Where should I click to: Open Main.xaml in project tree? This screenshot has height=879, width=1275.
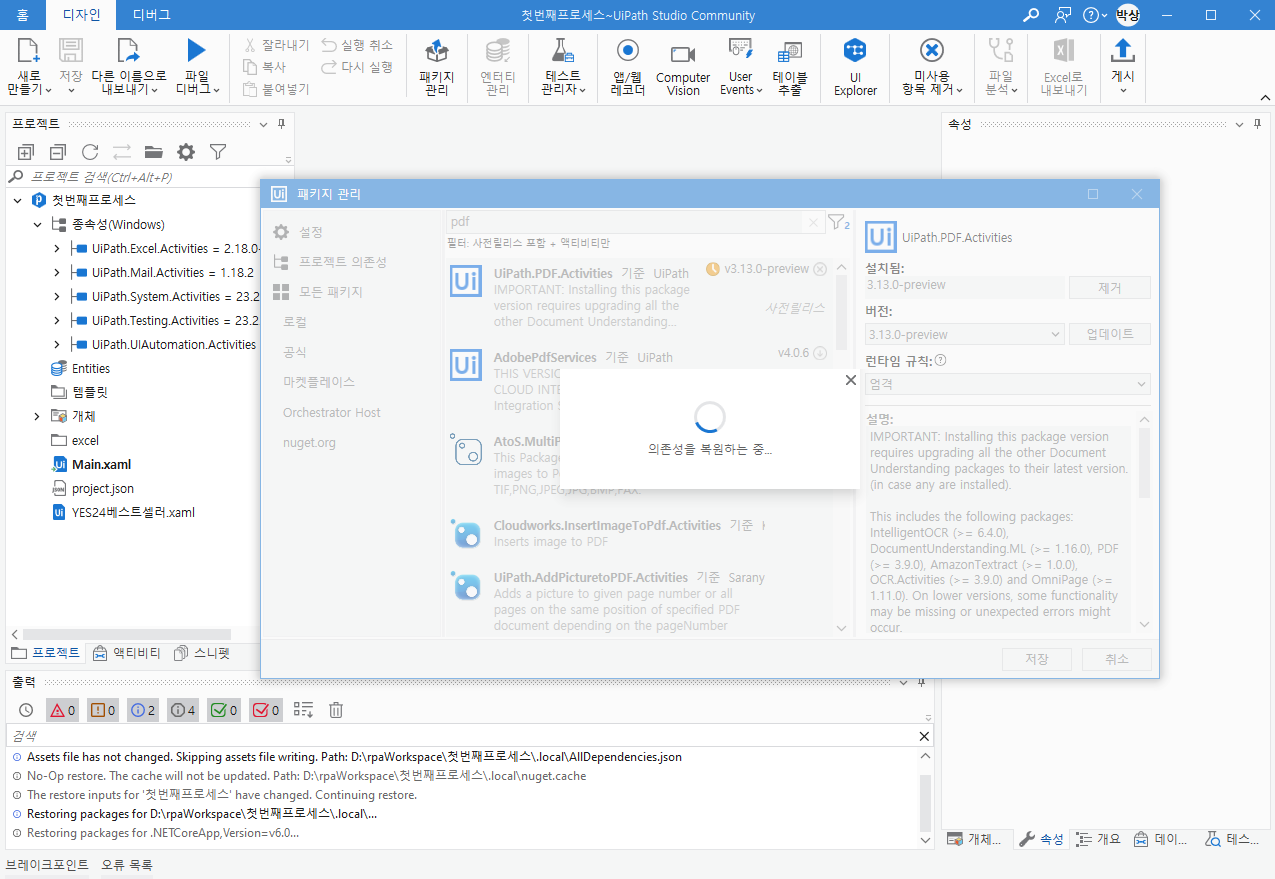point(101,465)
